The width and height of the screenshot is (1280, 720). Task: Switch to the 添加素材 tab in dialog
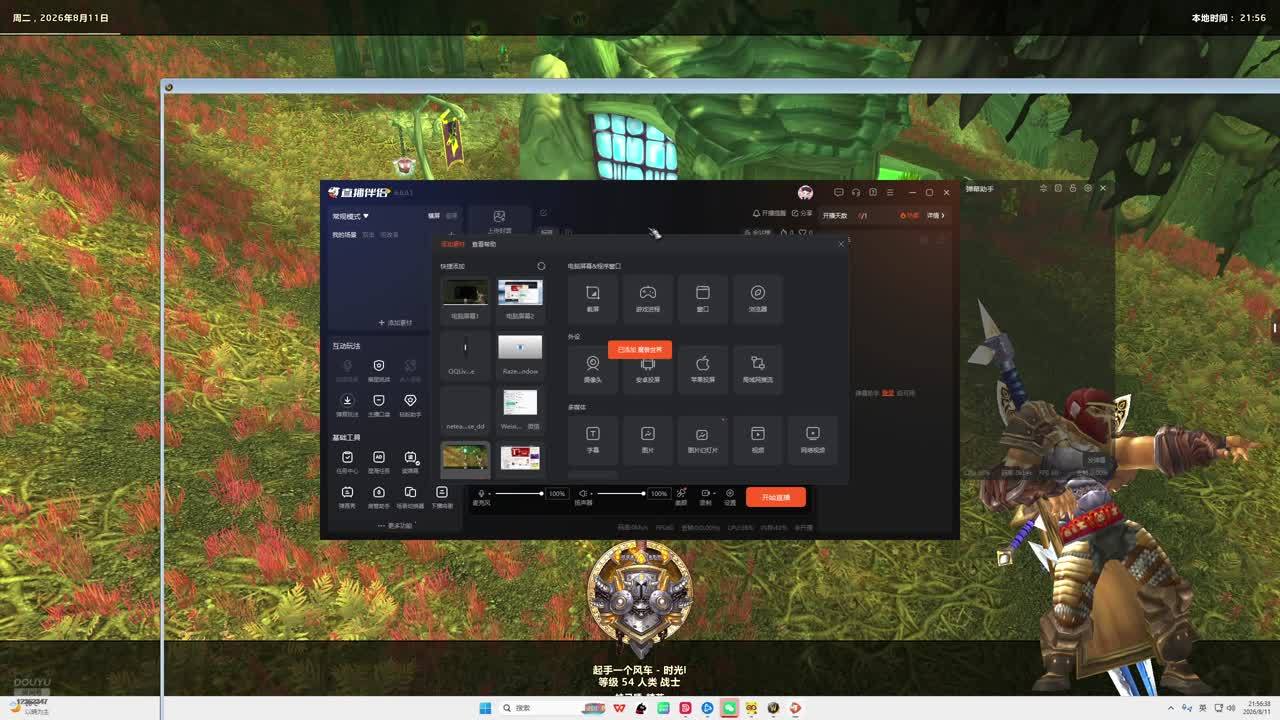tap(453, 244)
